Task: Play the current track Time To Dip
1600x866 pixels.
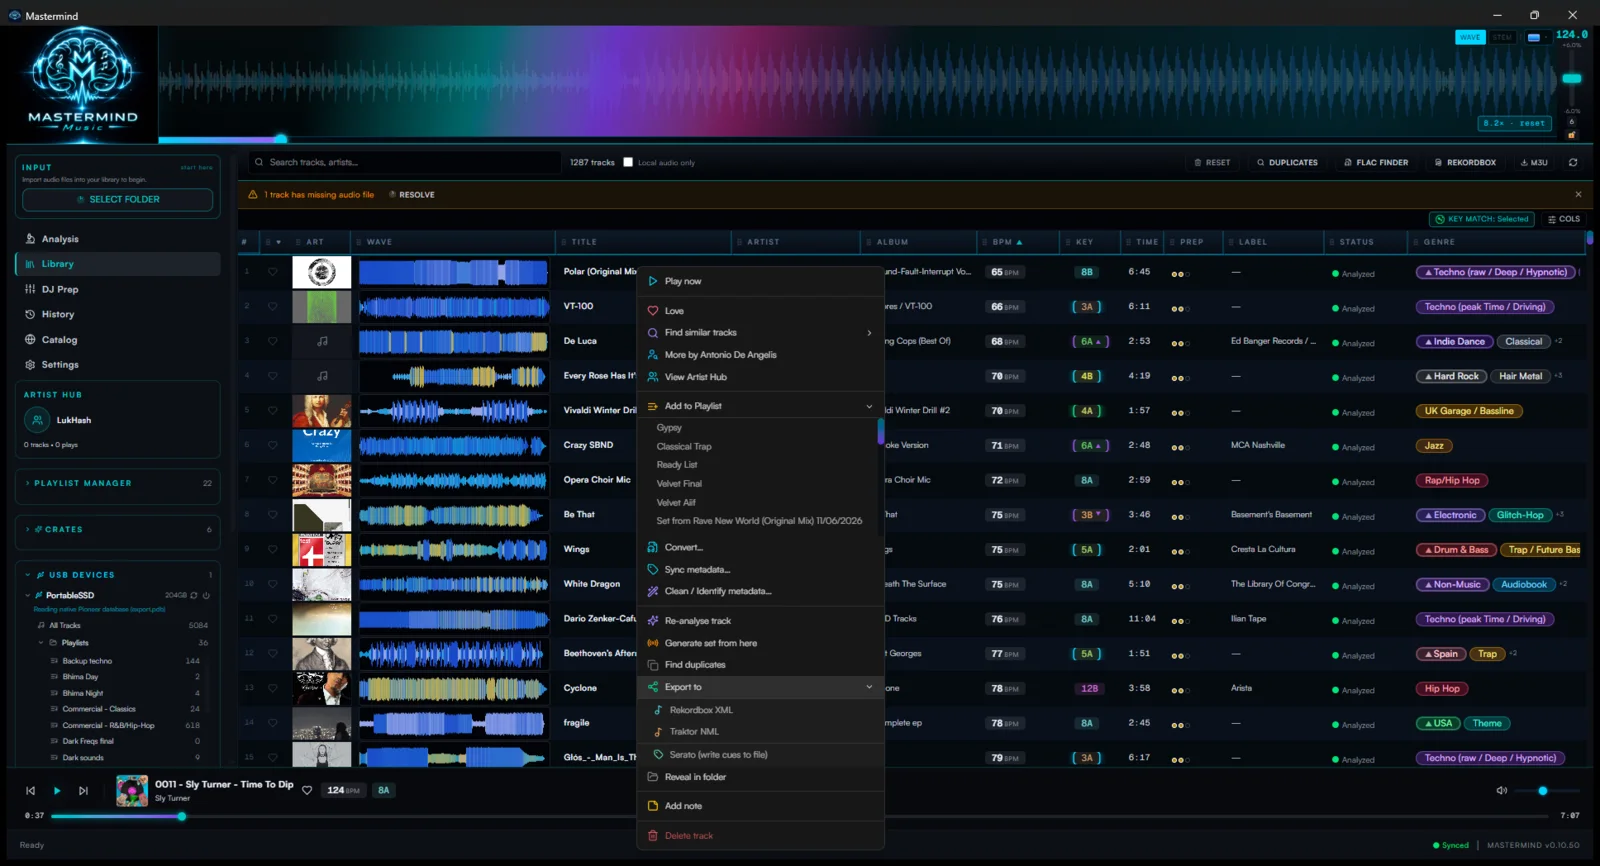Action: (x=57, y=791)
